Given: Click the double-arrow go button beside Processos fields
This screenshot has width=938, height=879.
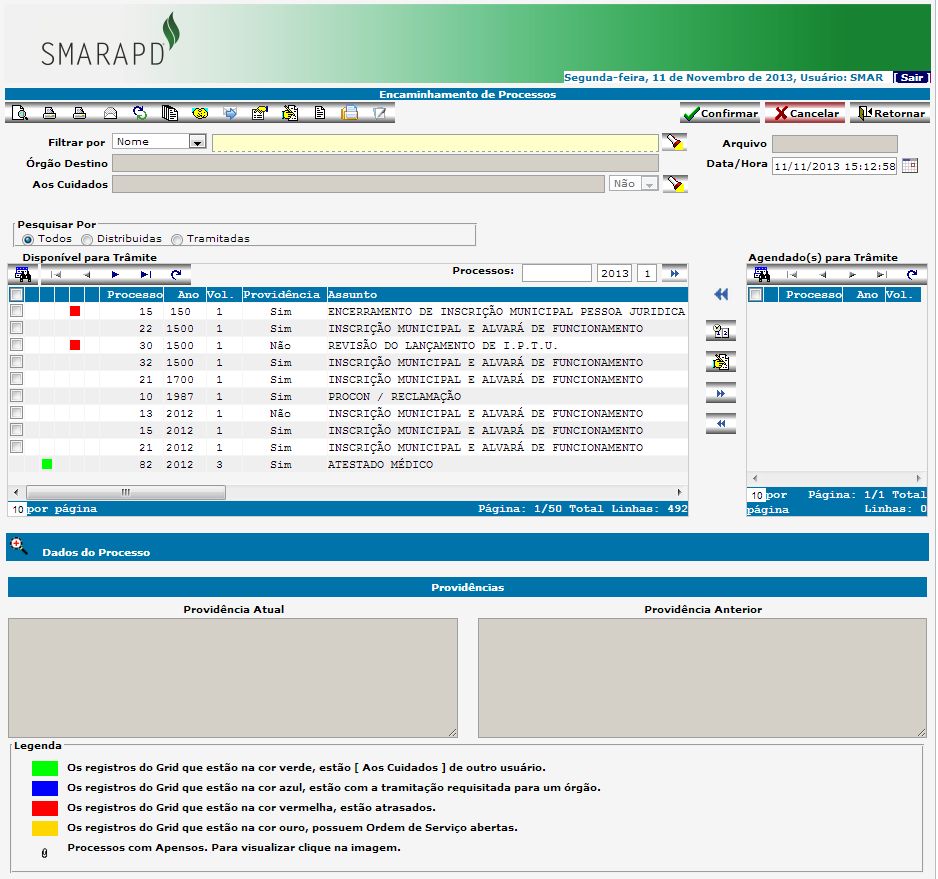Looking at the screenshot, I should pos(674,273).
